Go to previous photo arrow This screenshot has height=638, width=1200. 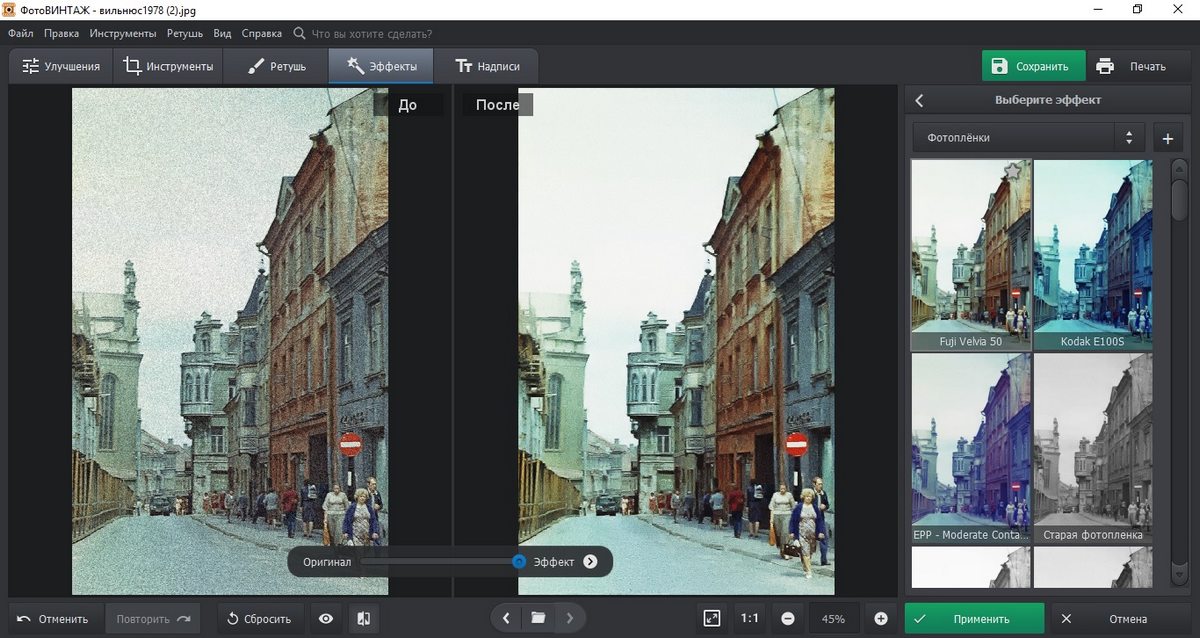(x=506, y=618)
